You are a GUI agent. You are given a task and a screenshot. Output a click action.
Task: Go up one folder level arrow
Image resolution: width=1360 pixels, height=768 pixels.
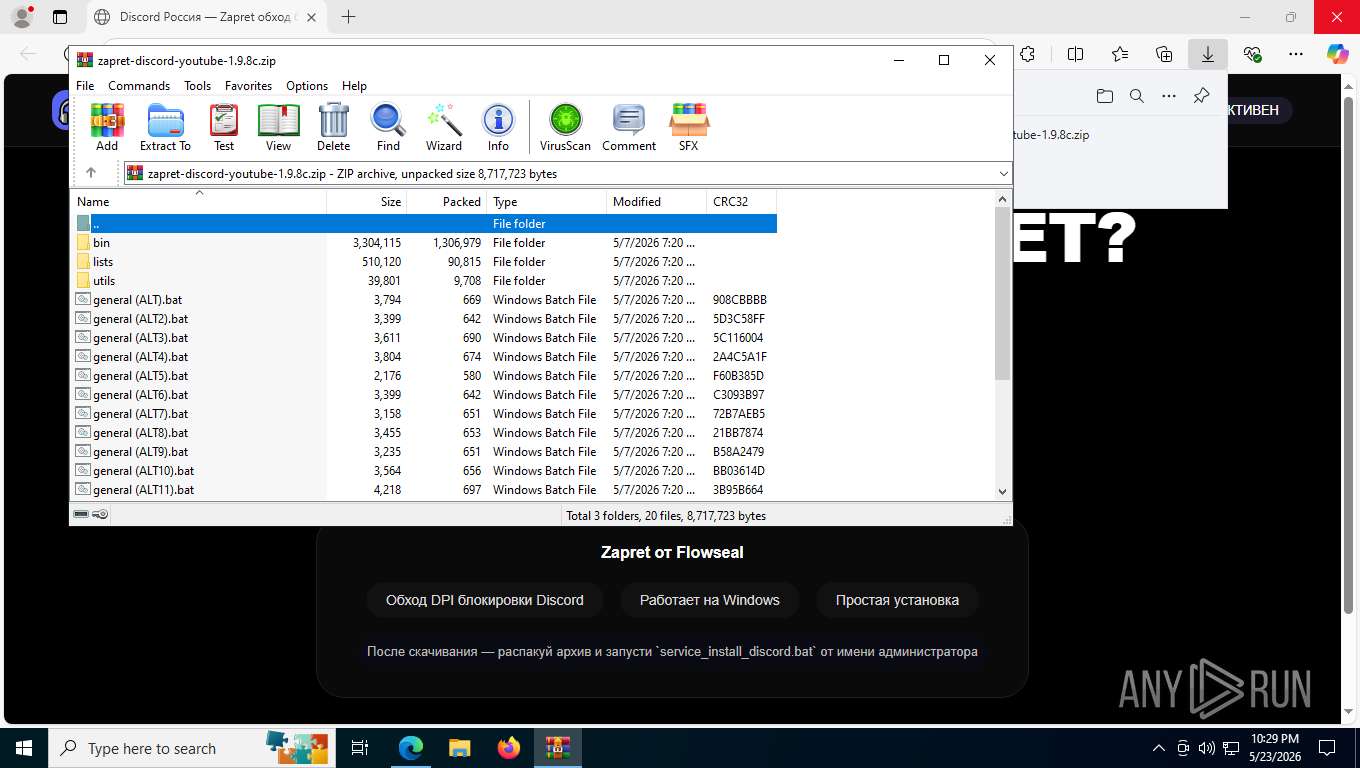(x=91, y=173)
